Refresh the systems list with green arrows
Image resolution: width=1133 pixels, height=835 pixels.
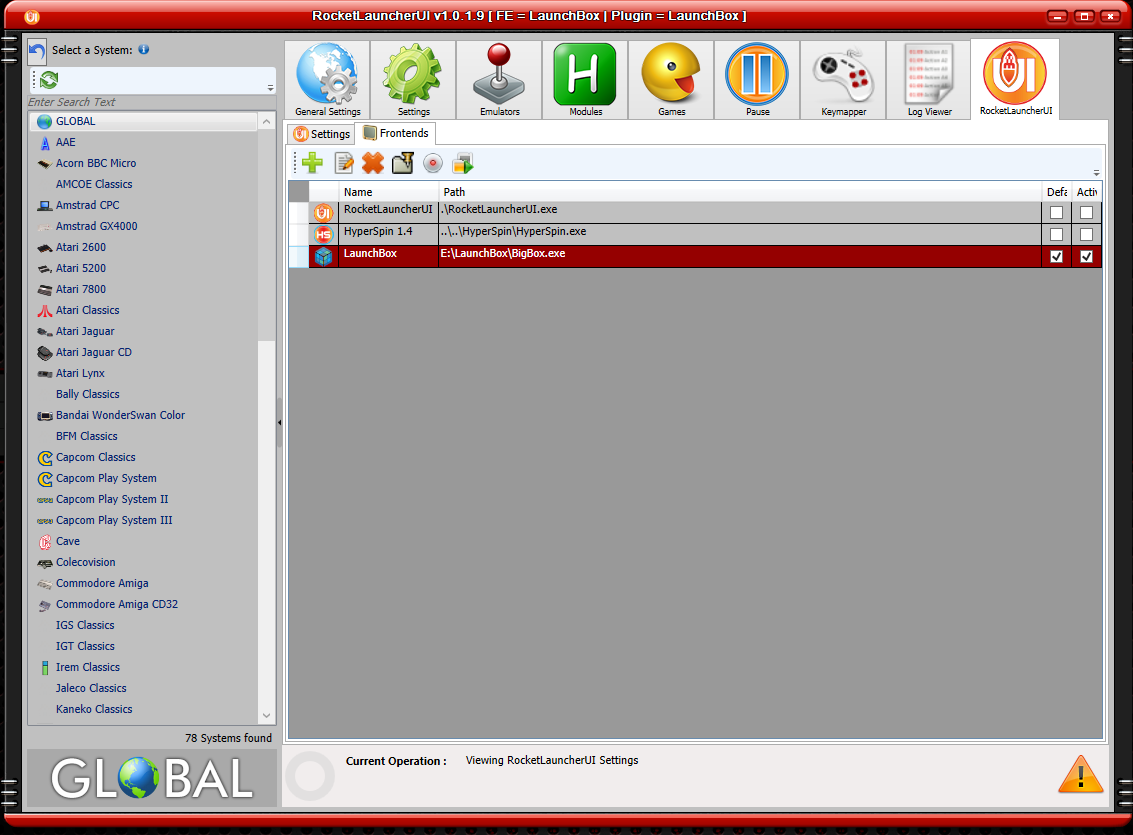49,79
